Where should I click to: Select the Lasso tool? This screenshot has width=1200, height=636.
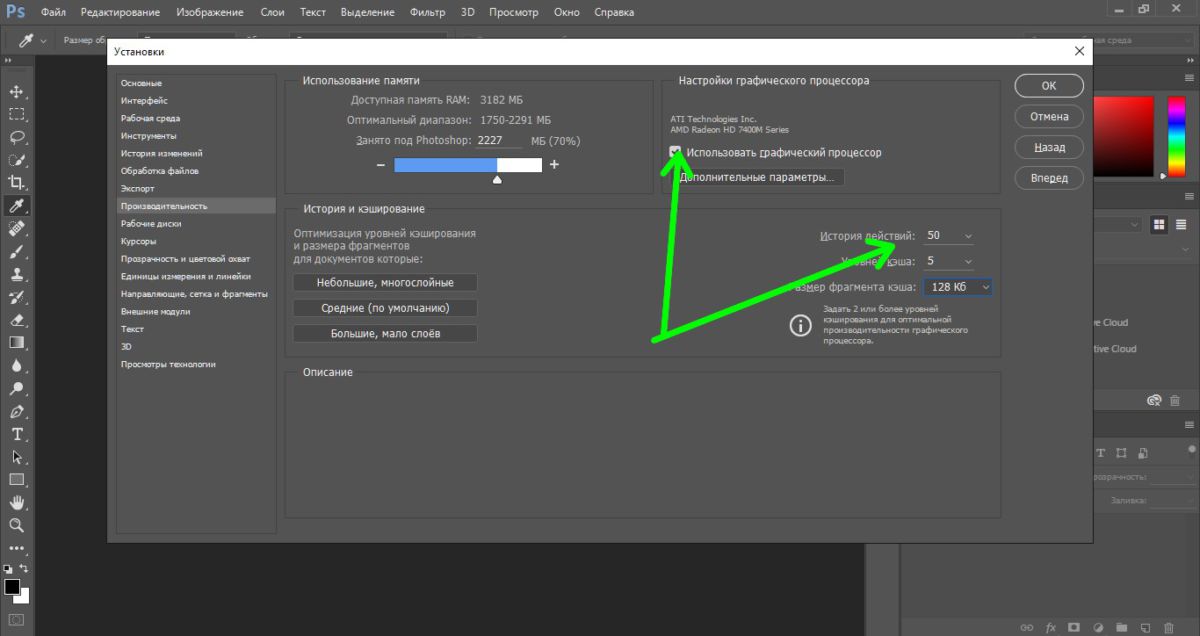pyautogui.click(x=17, y=137)
